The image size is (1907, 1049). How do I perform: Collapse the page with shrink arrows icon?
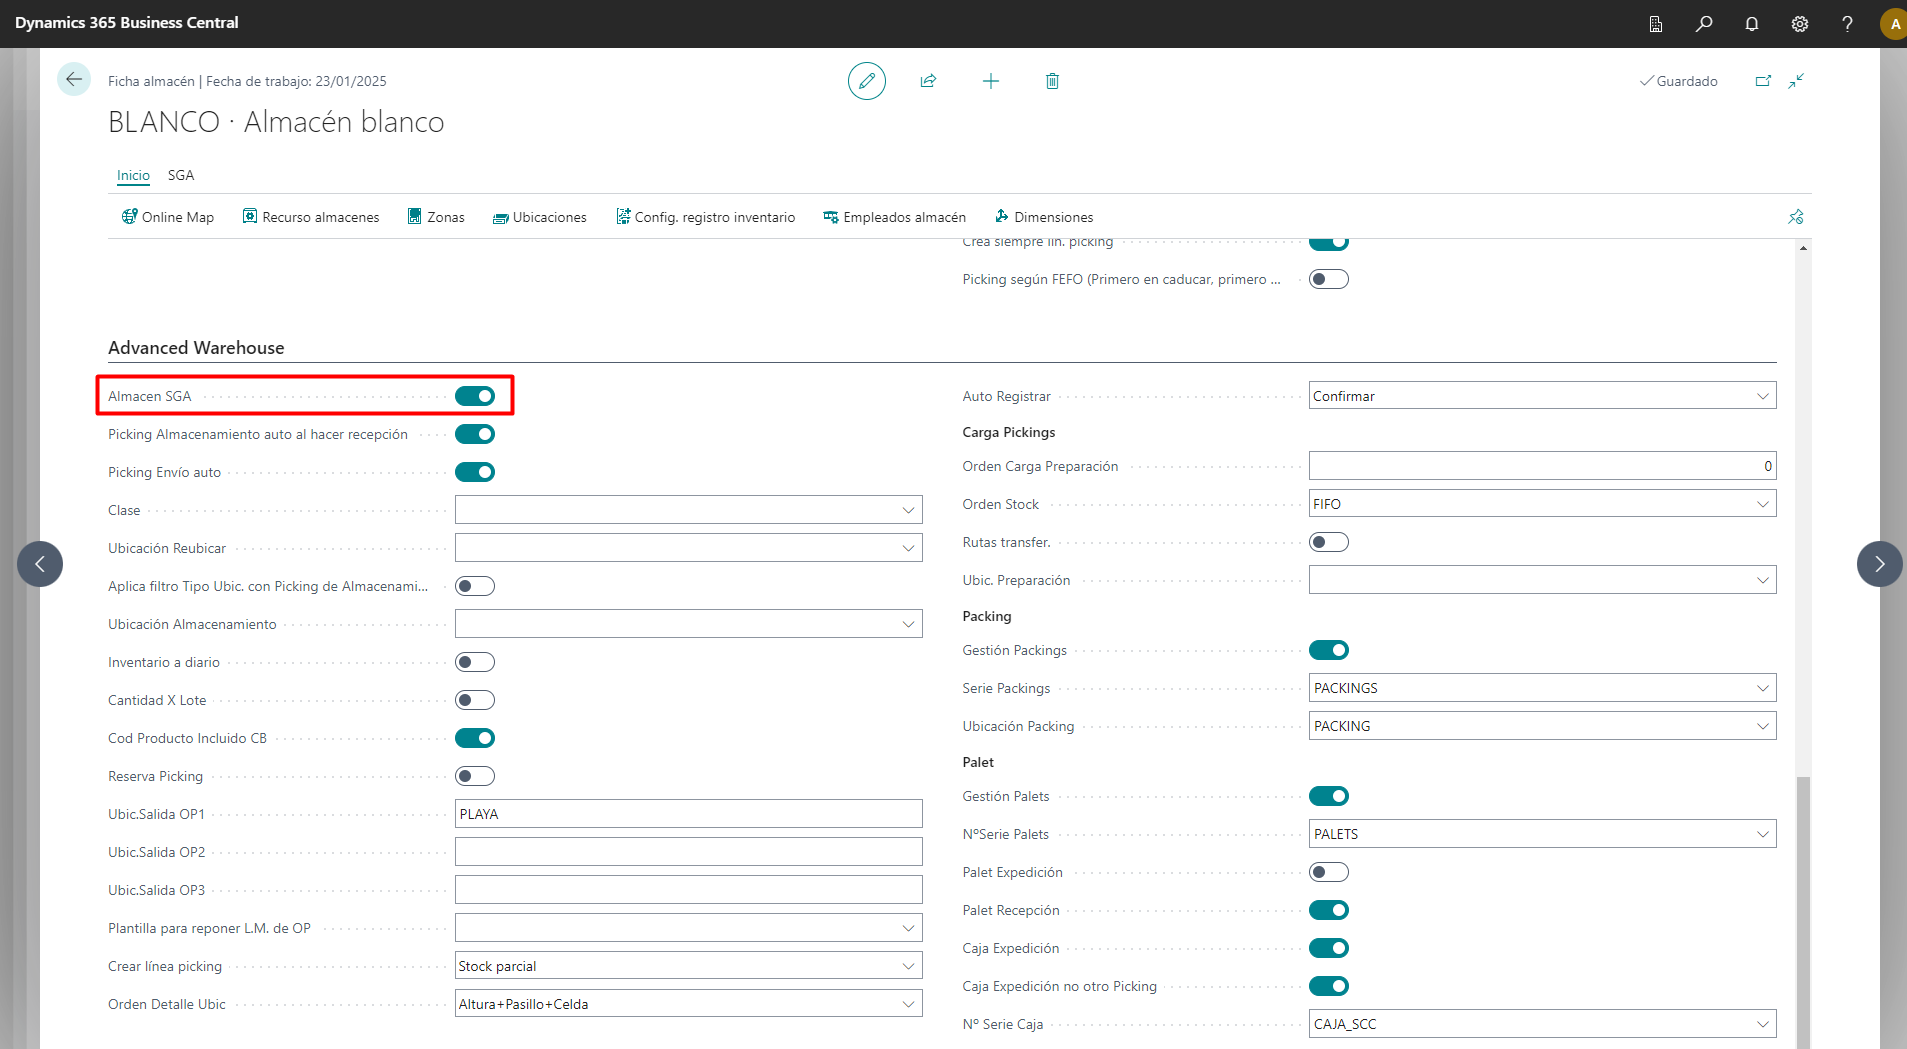click(x=1797, y=81)
